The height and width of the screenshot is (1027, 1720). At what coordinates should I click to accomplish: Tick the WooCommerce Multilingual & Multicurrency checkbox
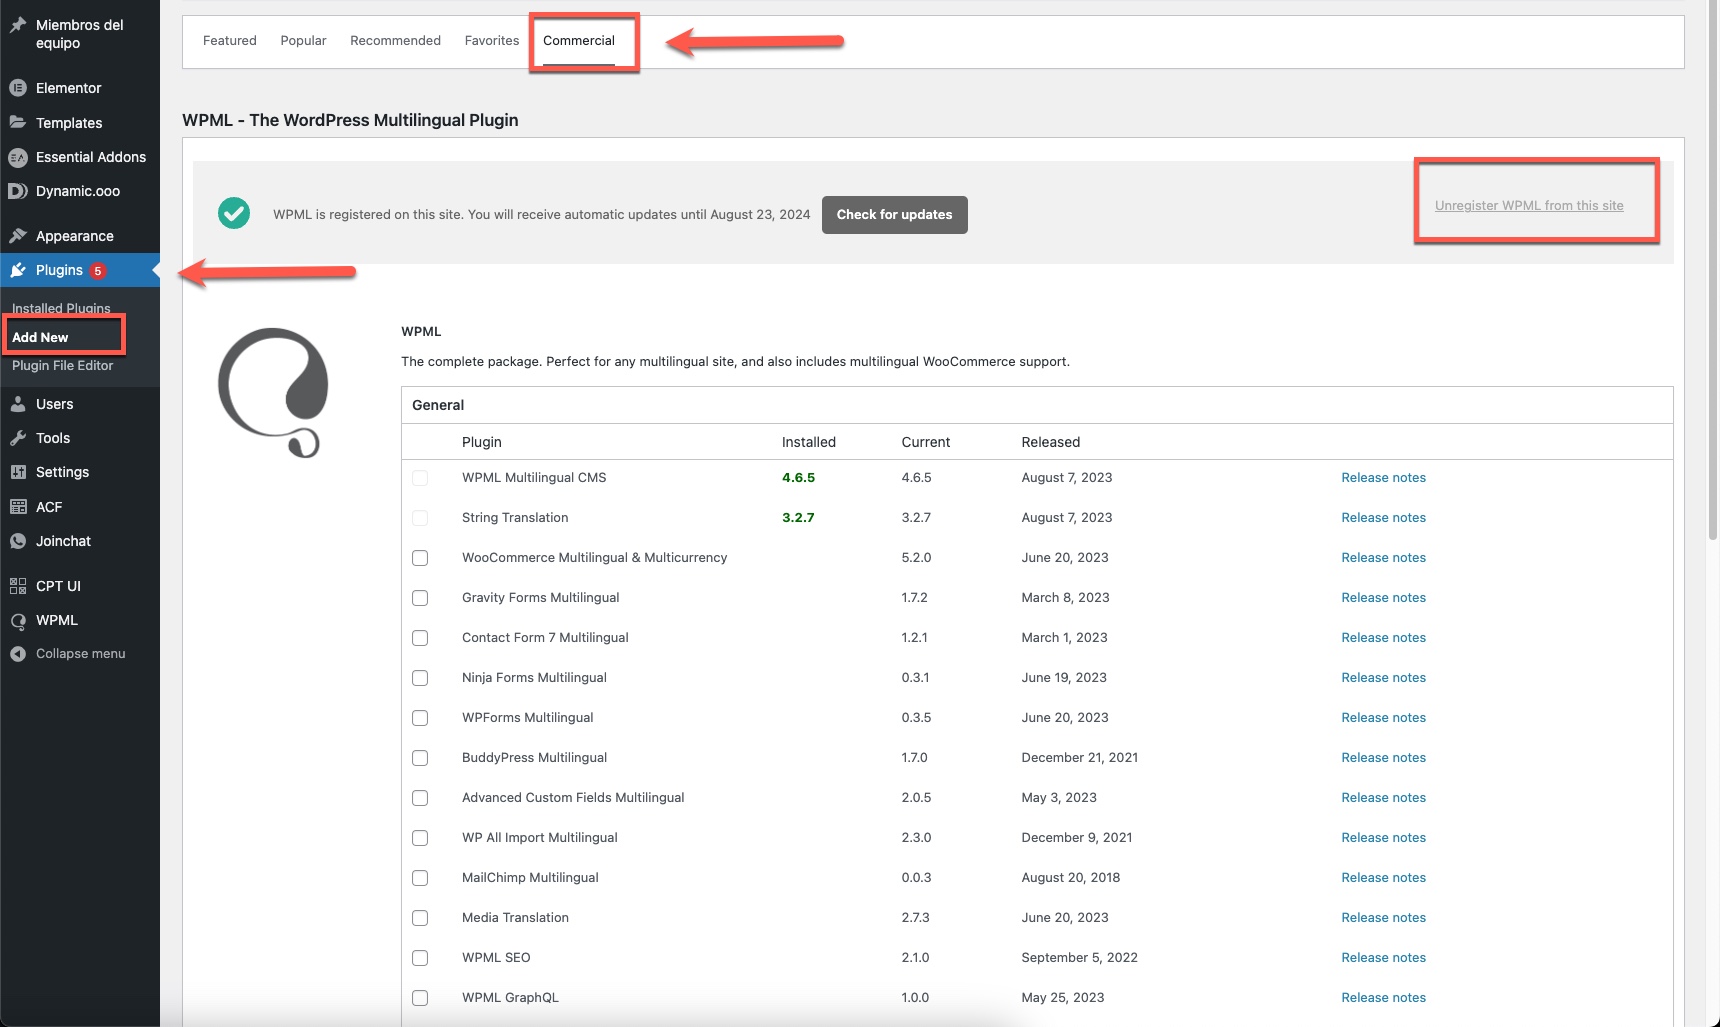pyautogui.click(x=420, y=558)
